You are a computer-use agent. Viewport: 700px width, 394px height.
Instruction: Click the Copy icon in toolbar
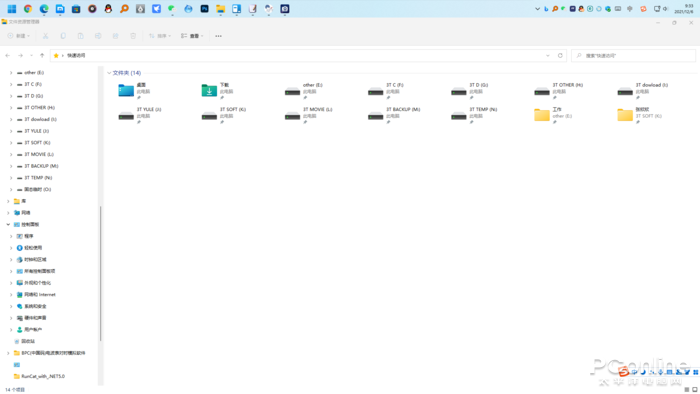point(63,36)
